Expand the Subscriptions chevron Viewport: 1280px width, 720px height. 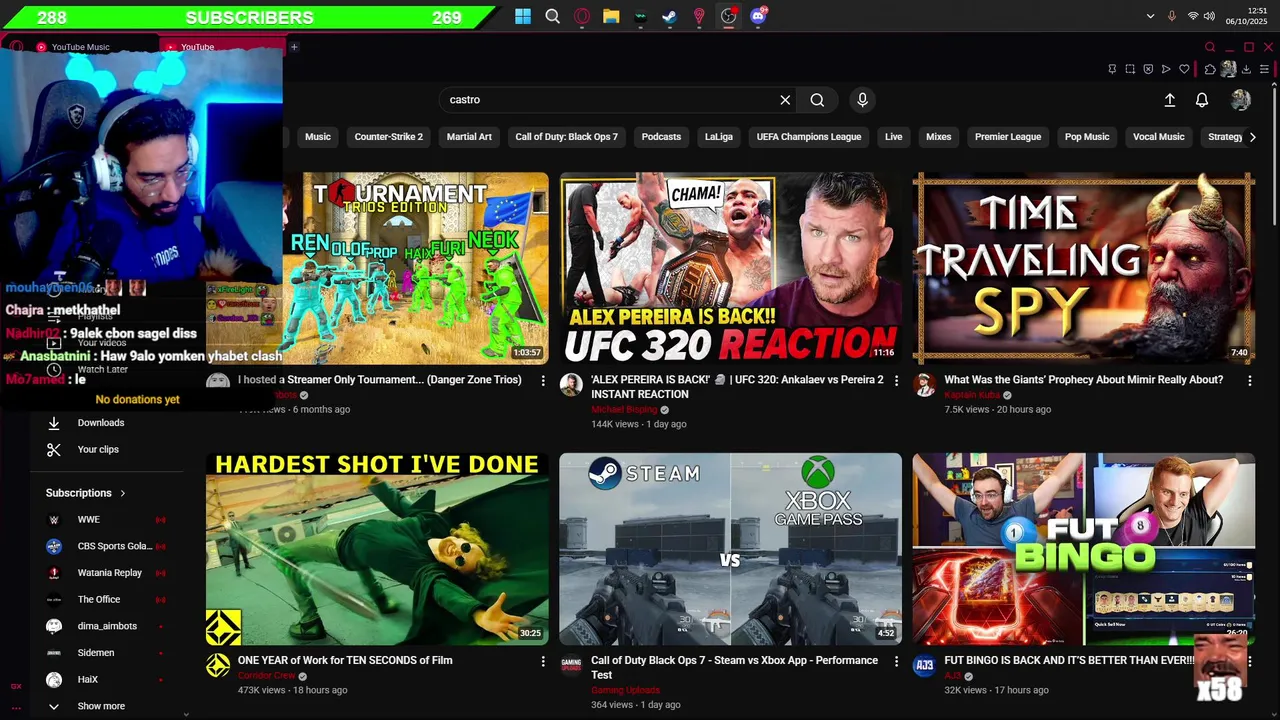[123, 493]
